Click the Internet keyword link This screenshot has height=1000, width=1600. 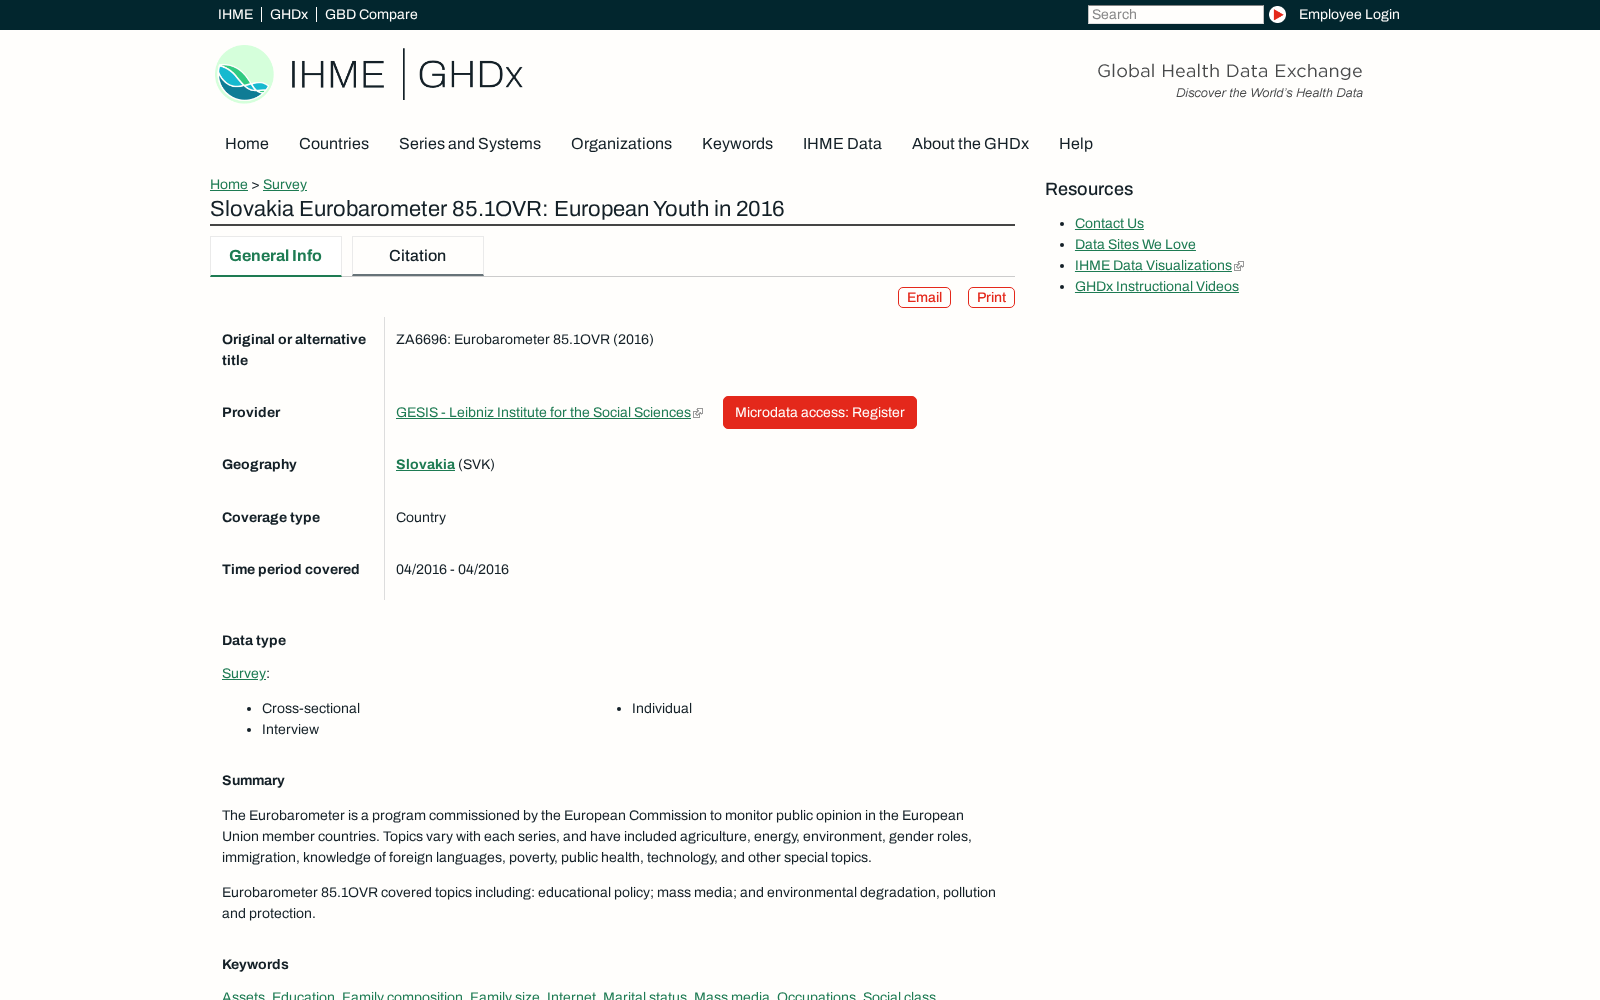(x=570, y=995)
